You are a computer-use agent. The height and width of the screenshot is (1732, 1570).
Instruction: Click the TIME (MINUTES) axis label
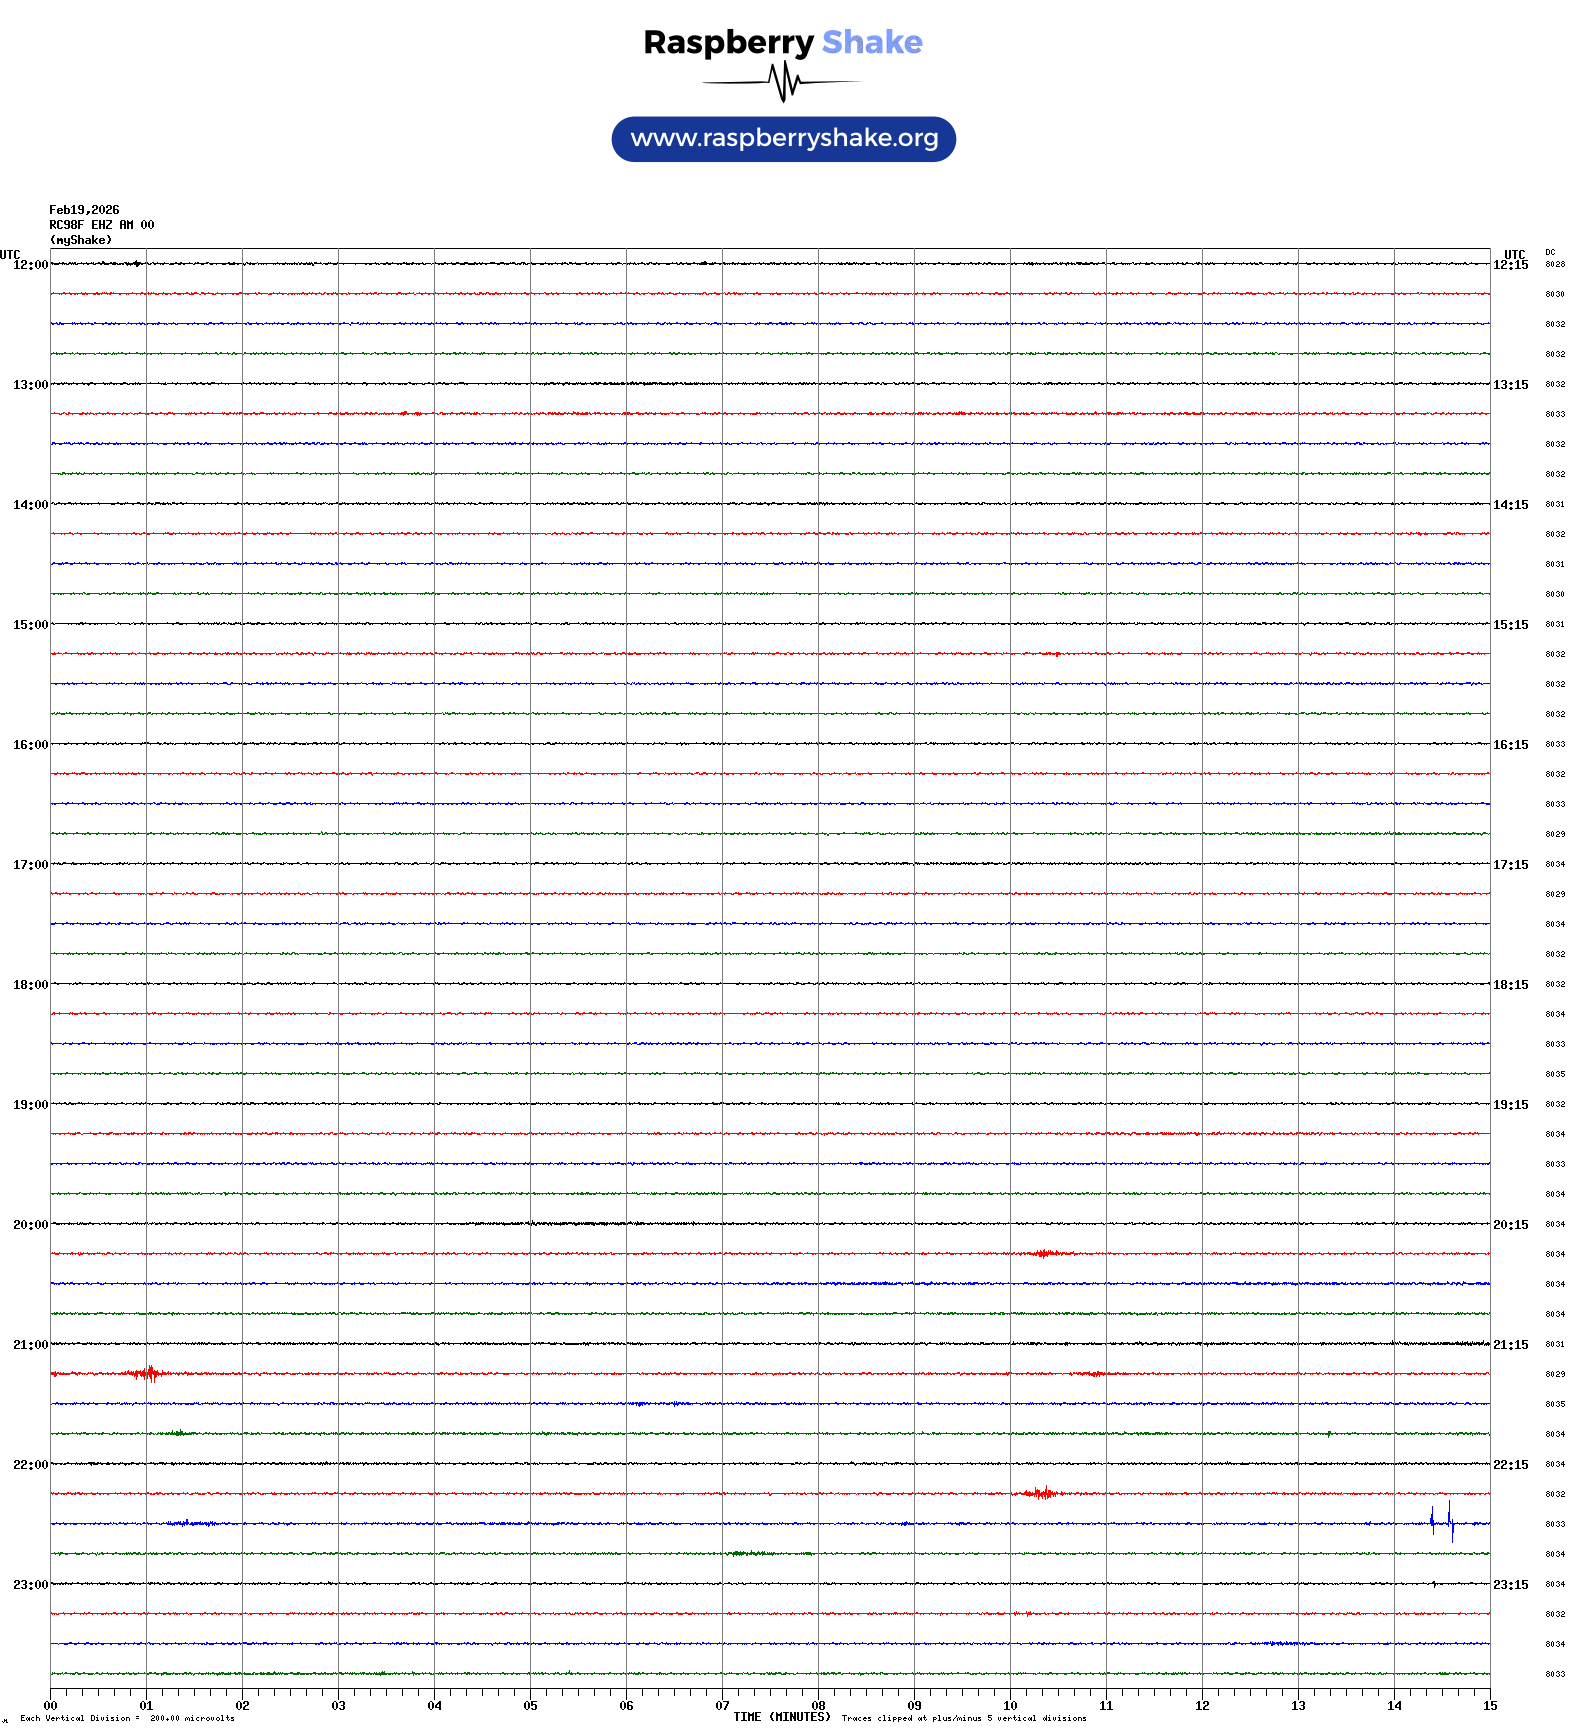(x=781, y=1717)
